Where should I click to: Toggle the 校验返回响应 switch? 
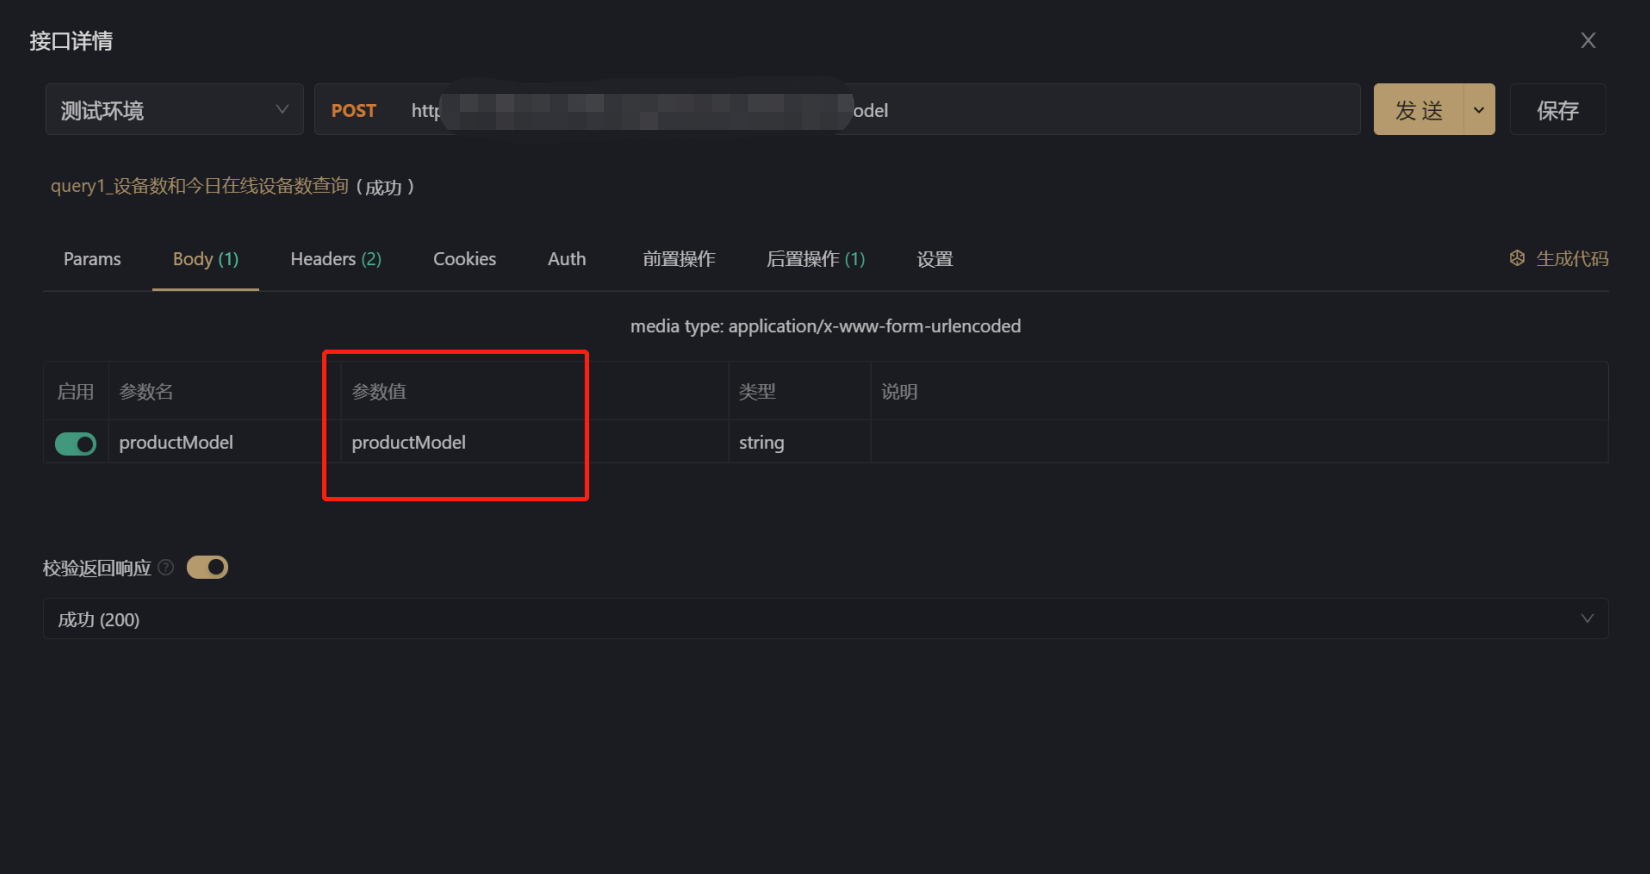pos(208,568)
